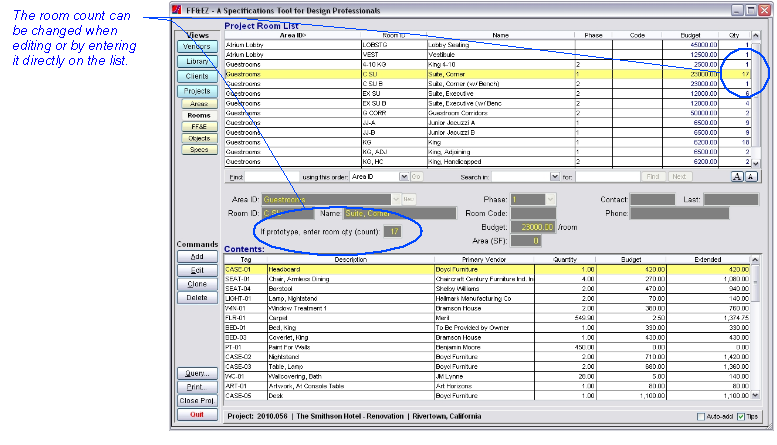The height and width of the screenshot is (445, 777).
Task: Click the Print... button
Action: [197, 387]
